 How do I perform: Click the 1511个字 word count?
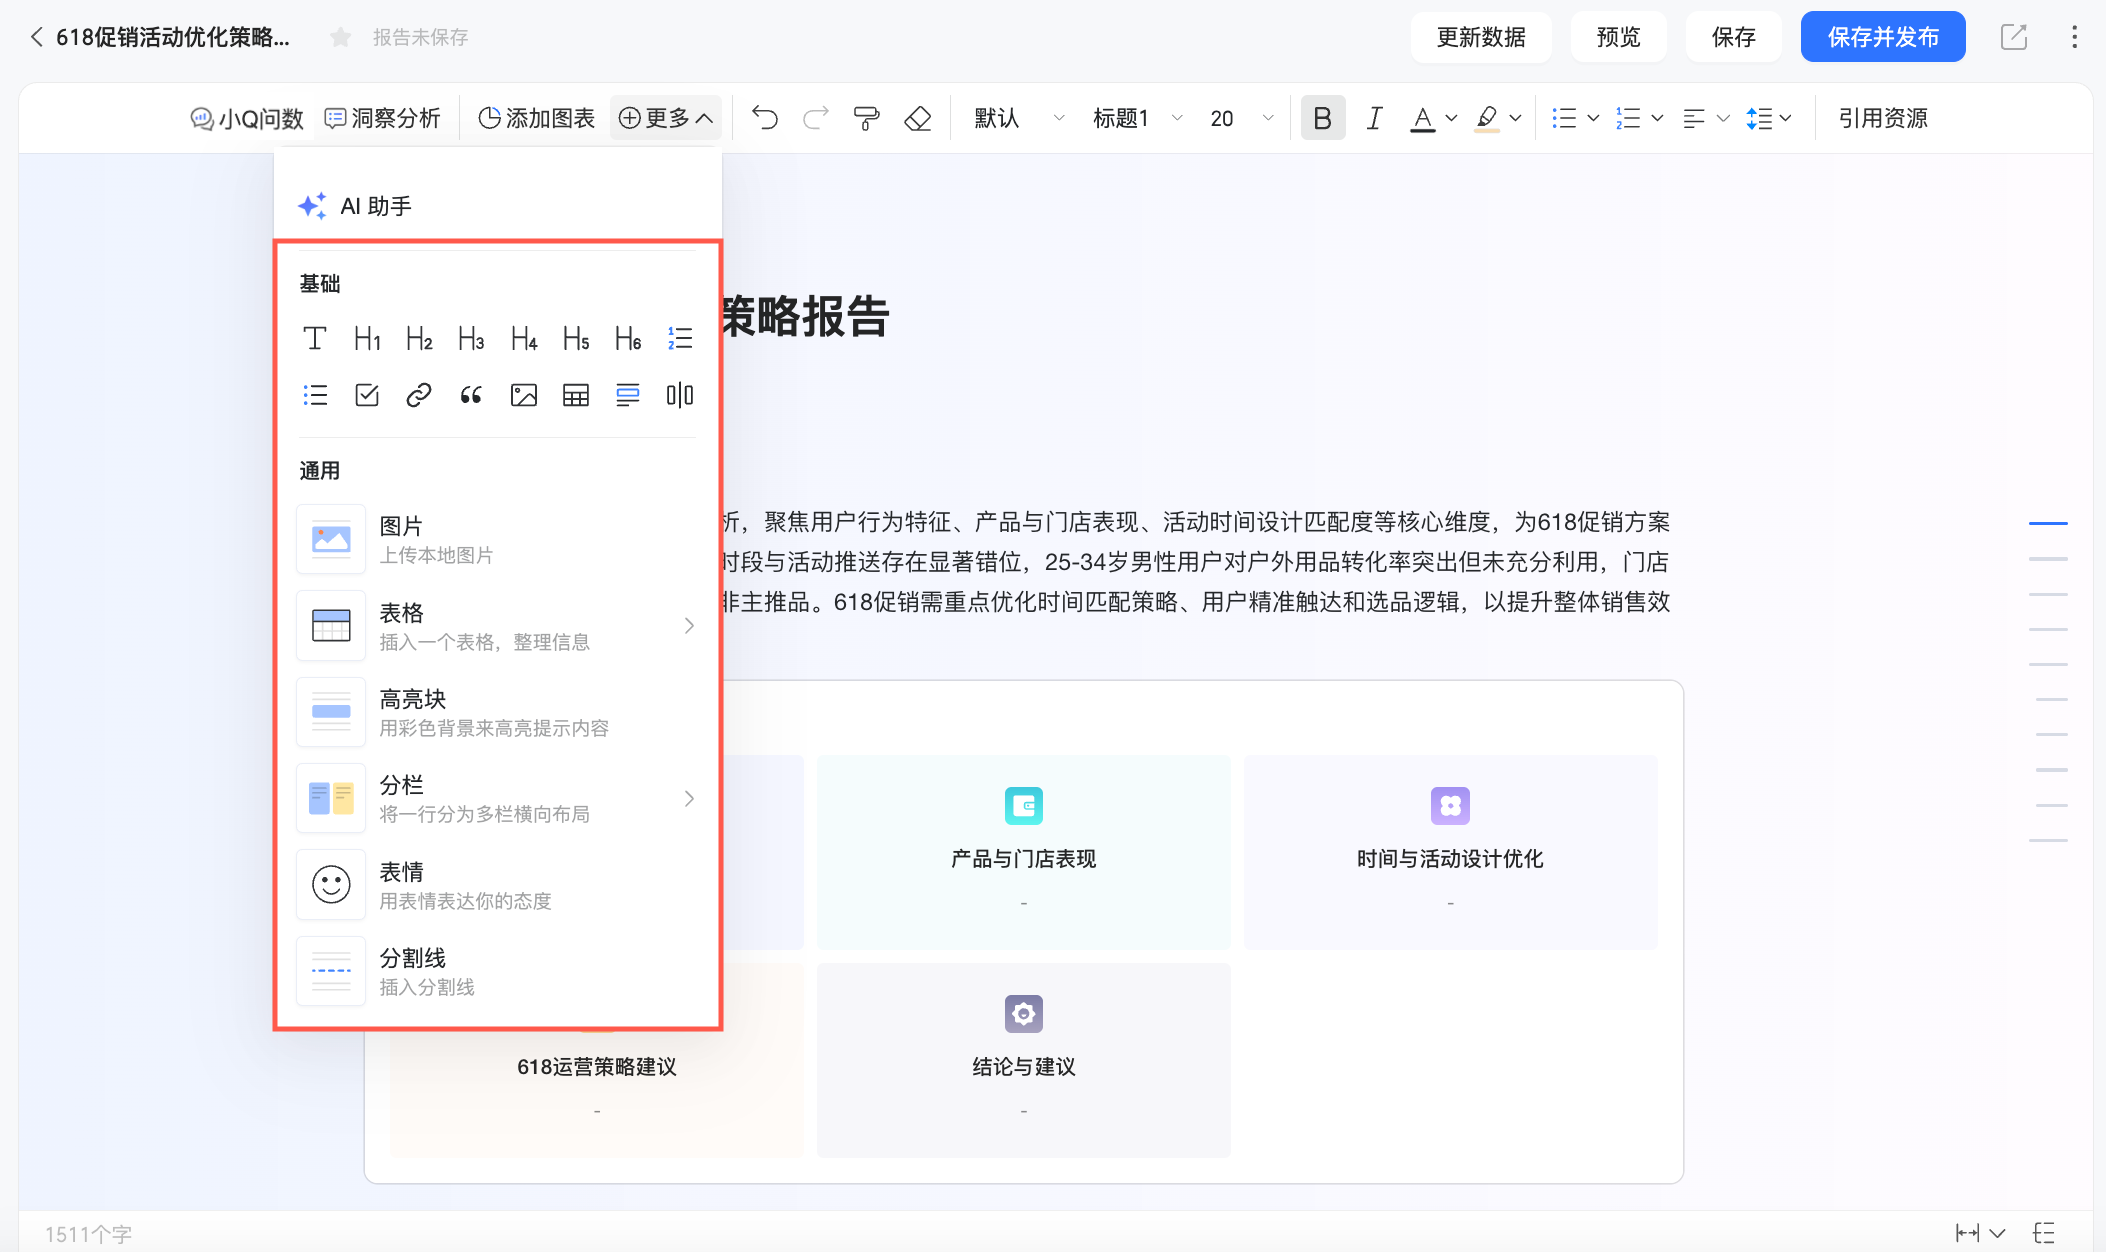(88, 1234)
